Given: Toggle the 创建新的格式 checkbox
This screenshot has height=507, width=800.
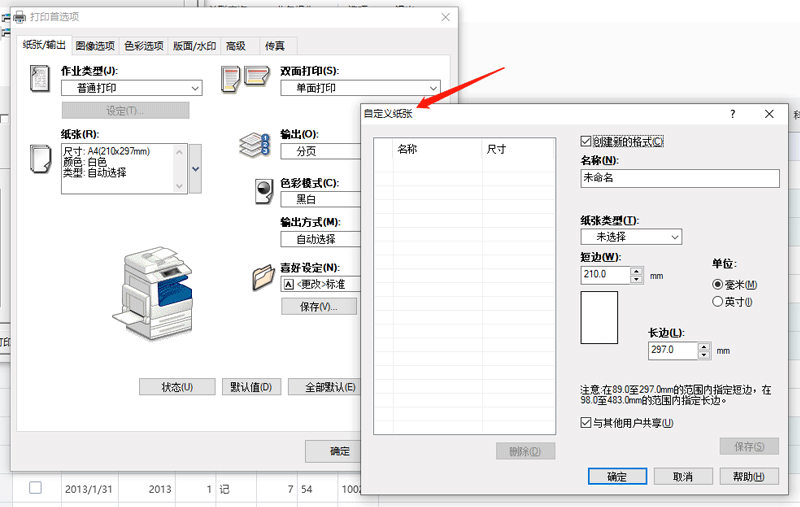Looking at the screenshot, I should point(586,141).
